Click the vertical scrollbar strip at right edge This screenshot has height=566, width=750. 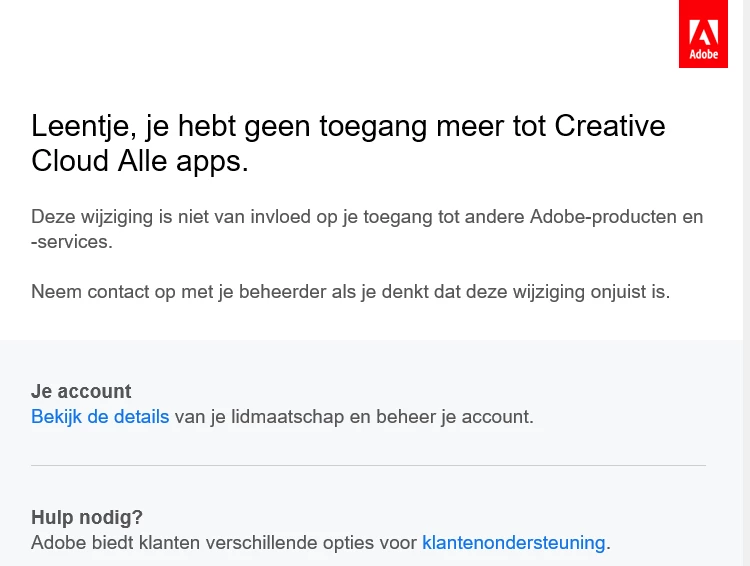pos(746,283)
